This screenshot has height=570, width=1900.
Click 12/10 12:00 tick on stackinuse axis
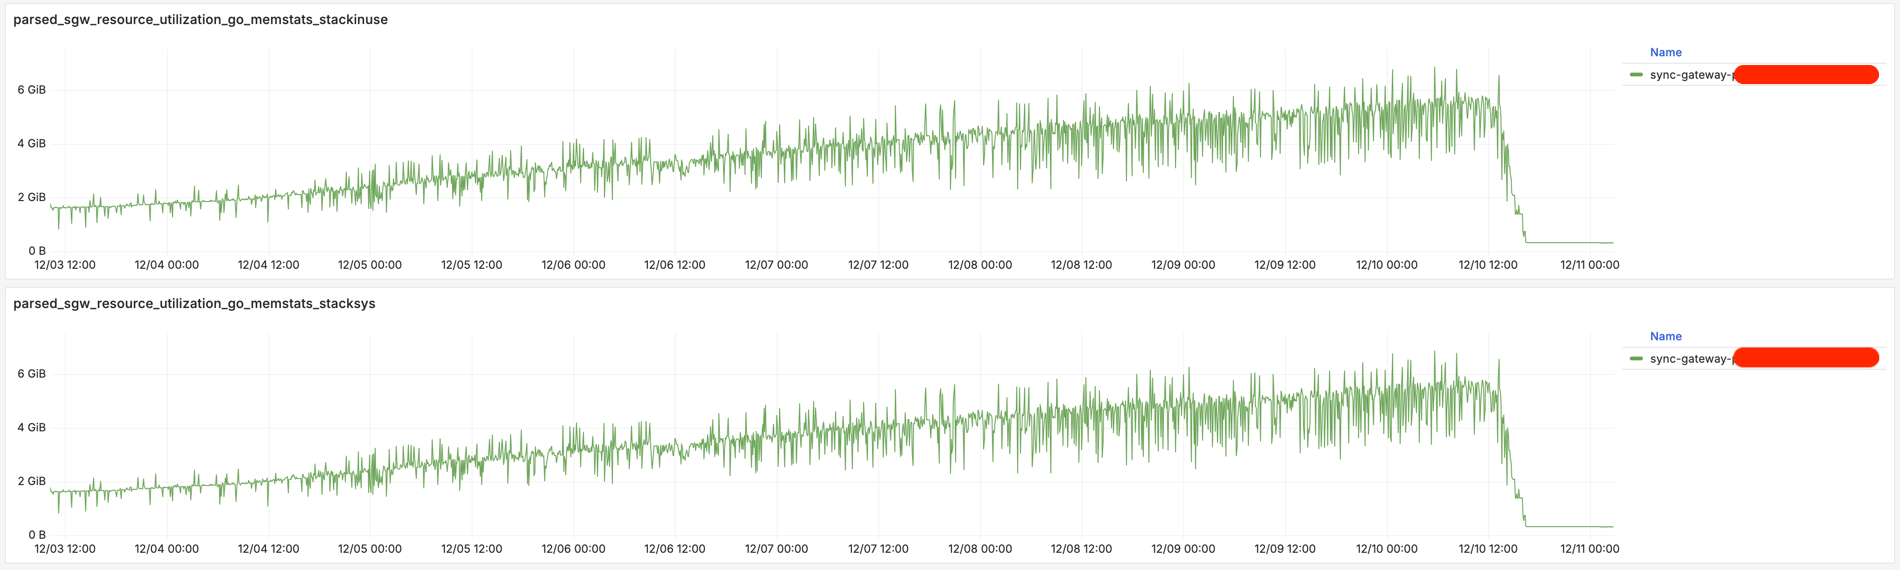coord(1488,265)
